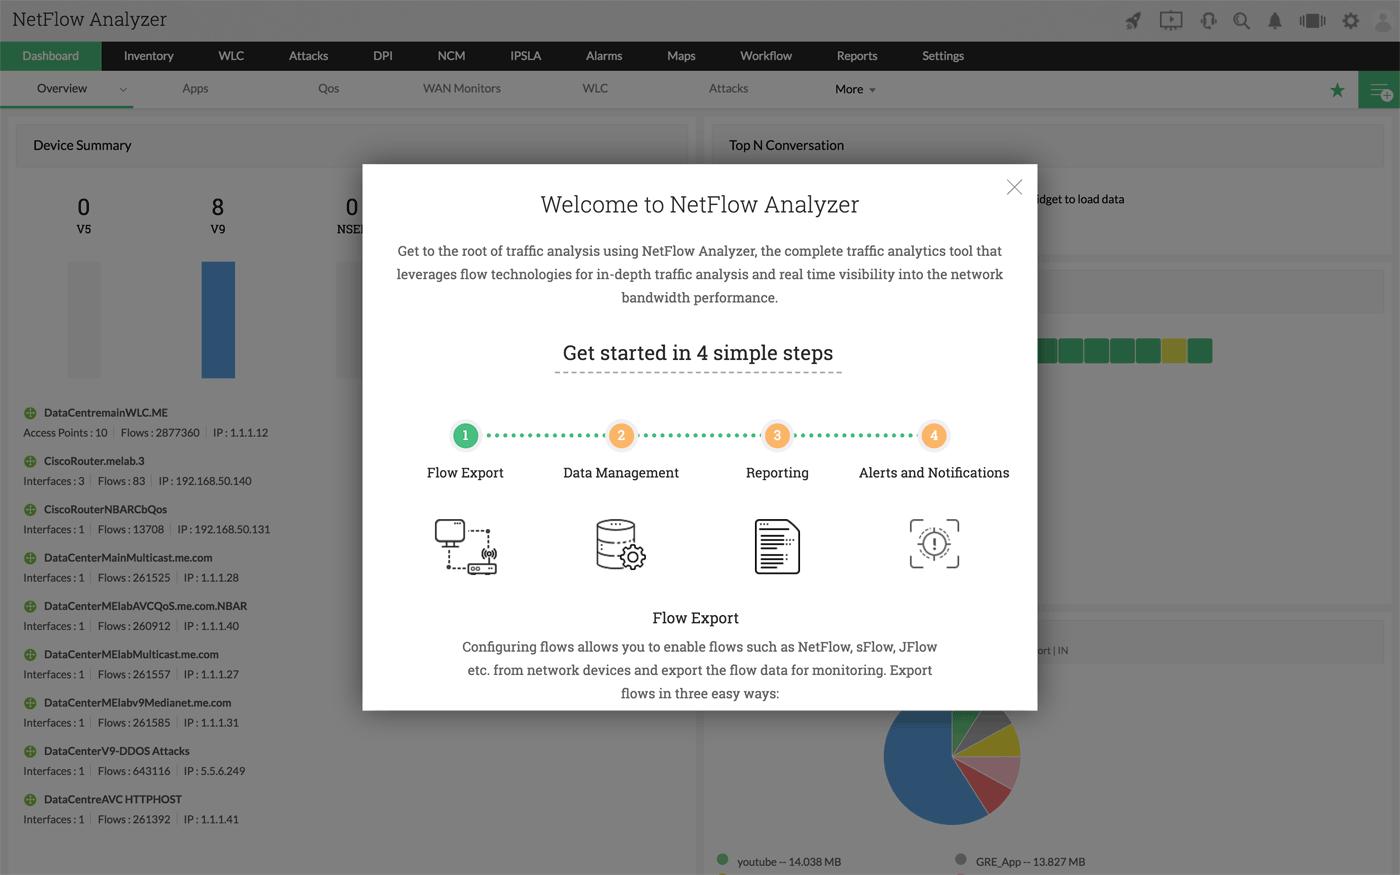Expand the Overview tab dropdown arrow
The image size is (1400, 875).
point(123,89)
